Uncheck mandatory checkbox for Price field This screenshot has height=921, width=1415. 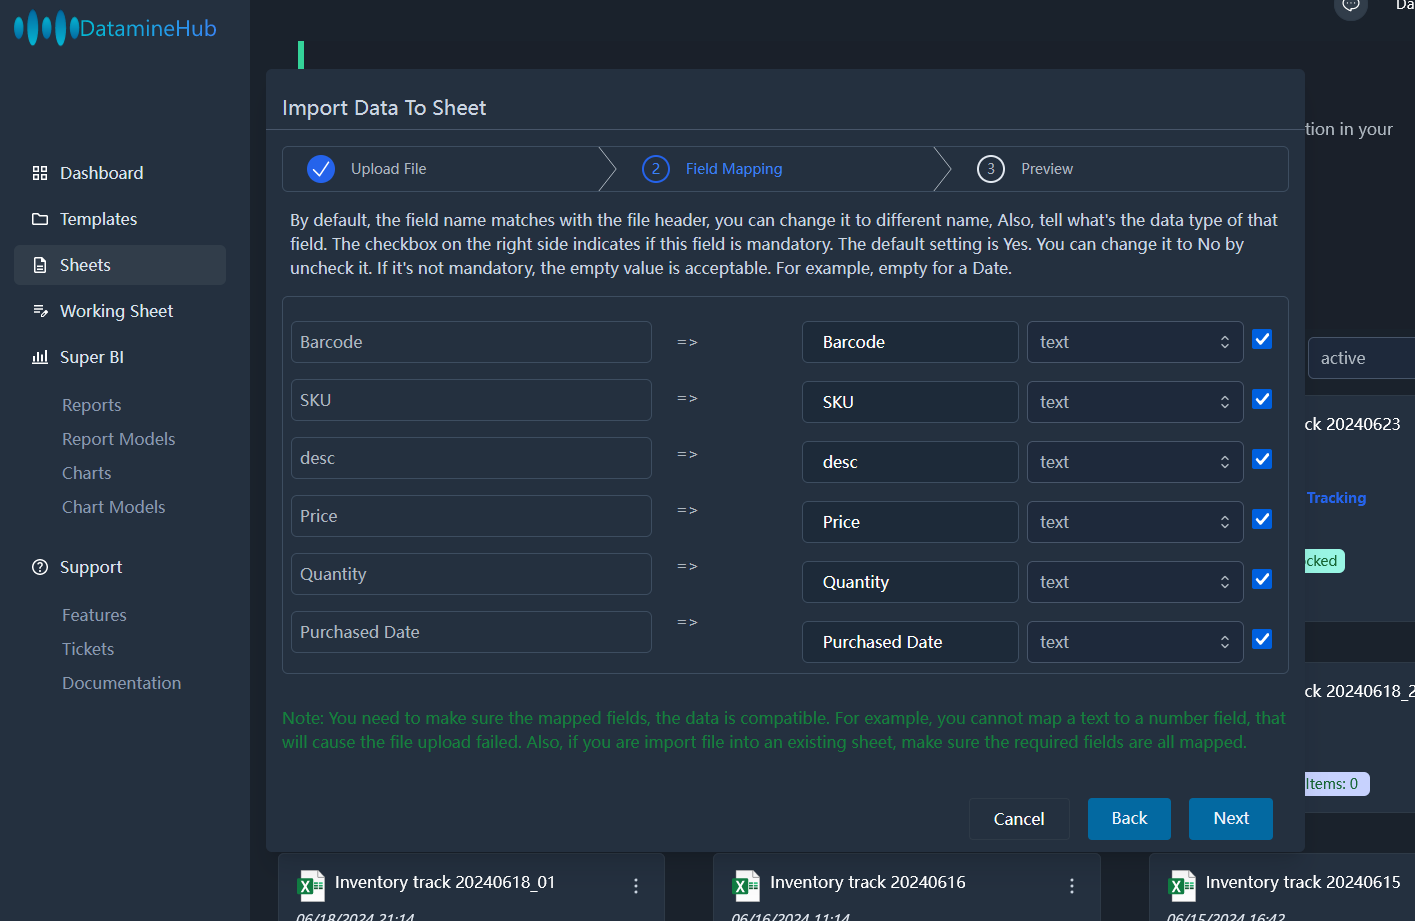[x=1262, y=520]
